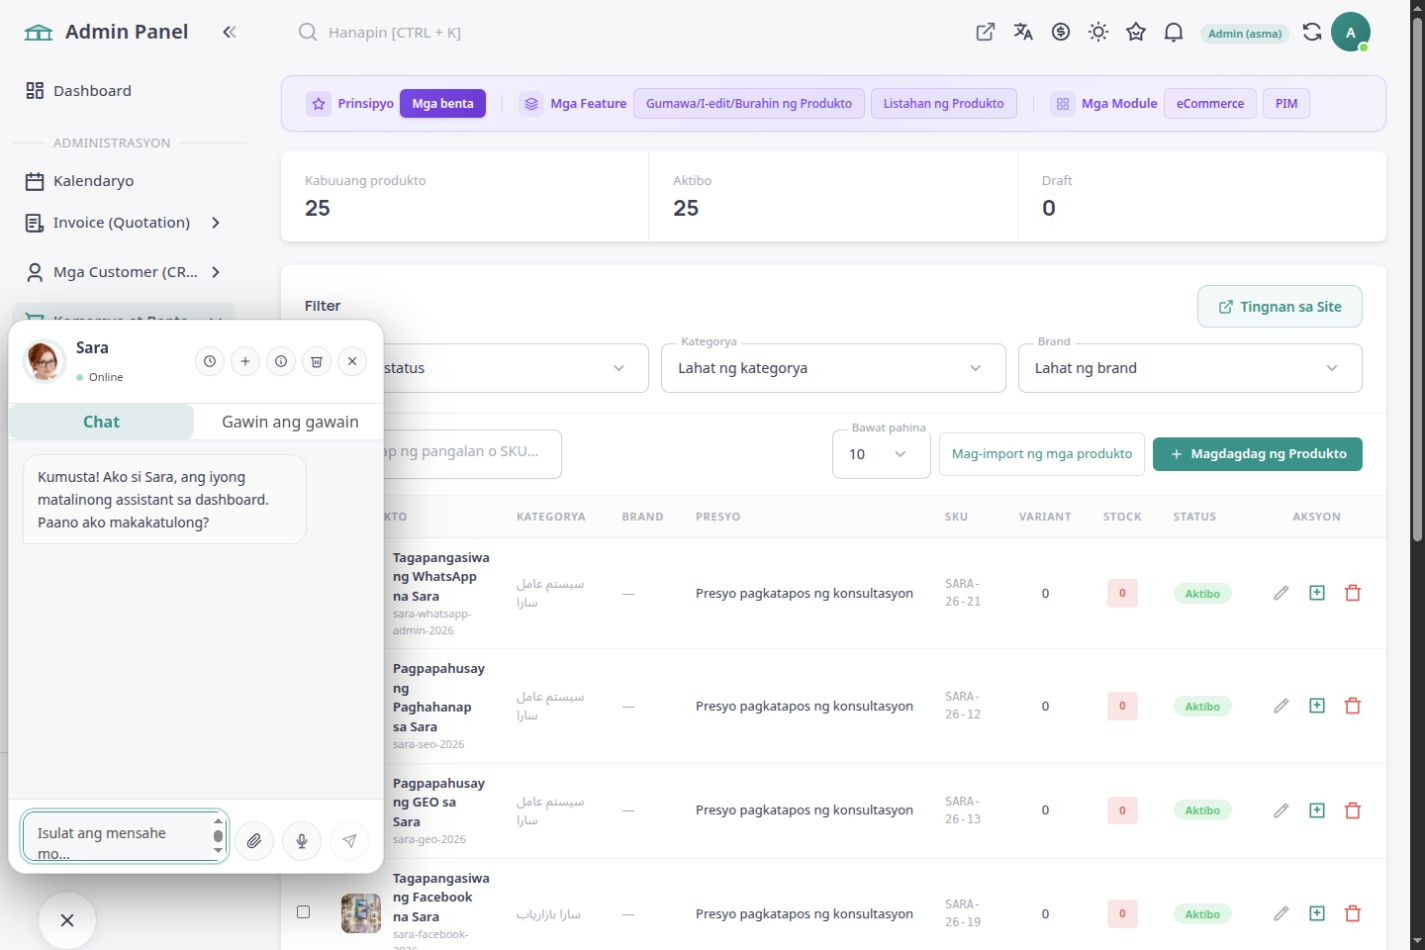Send the message with paper plane icon
The height and width of the screenshot is (950, 1425).
point(349,841)
